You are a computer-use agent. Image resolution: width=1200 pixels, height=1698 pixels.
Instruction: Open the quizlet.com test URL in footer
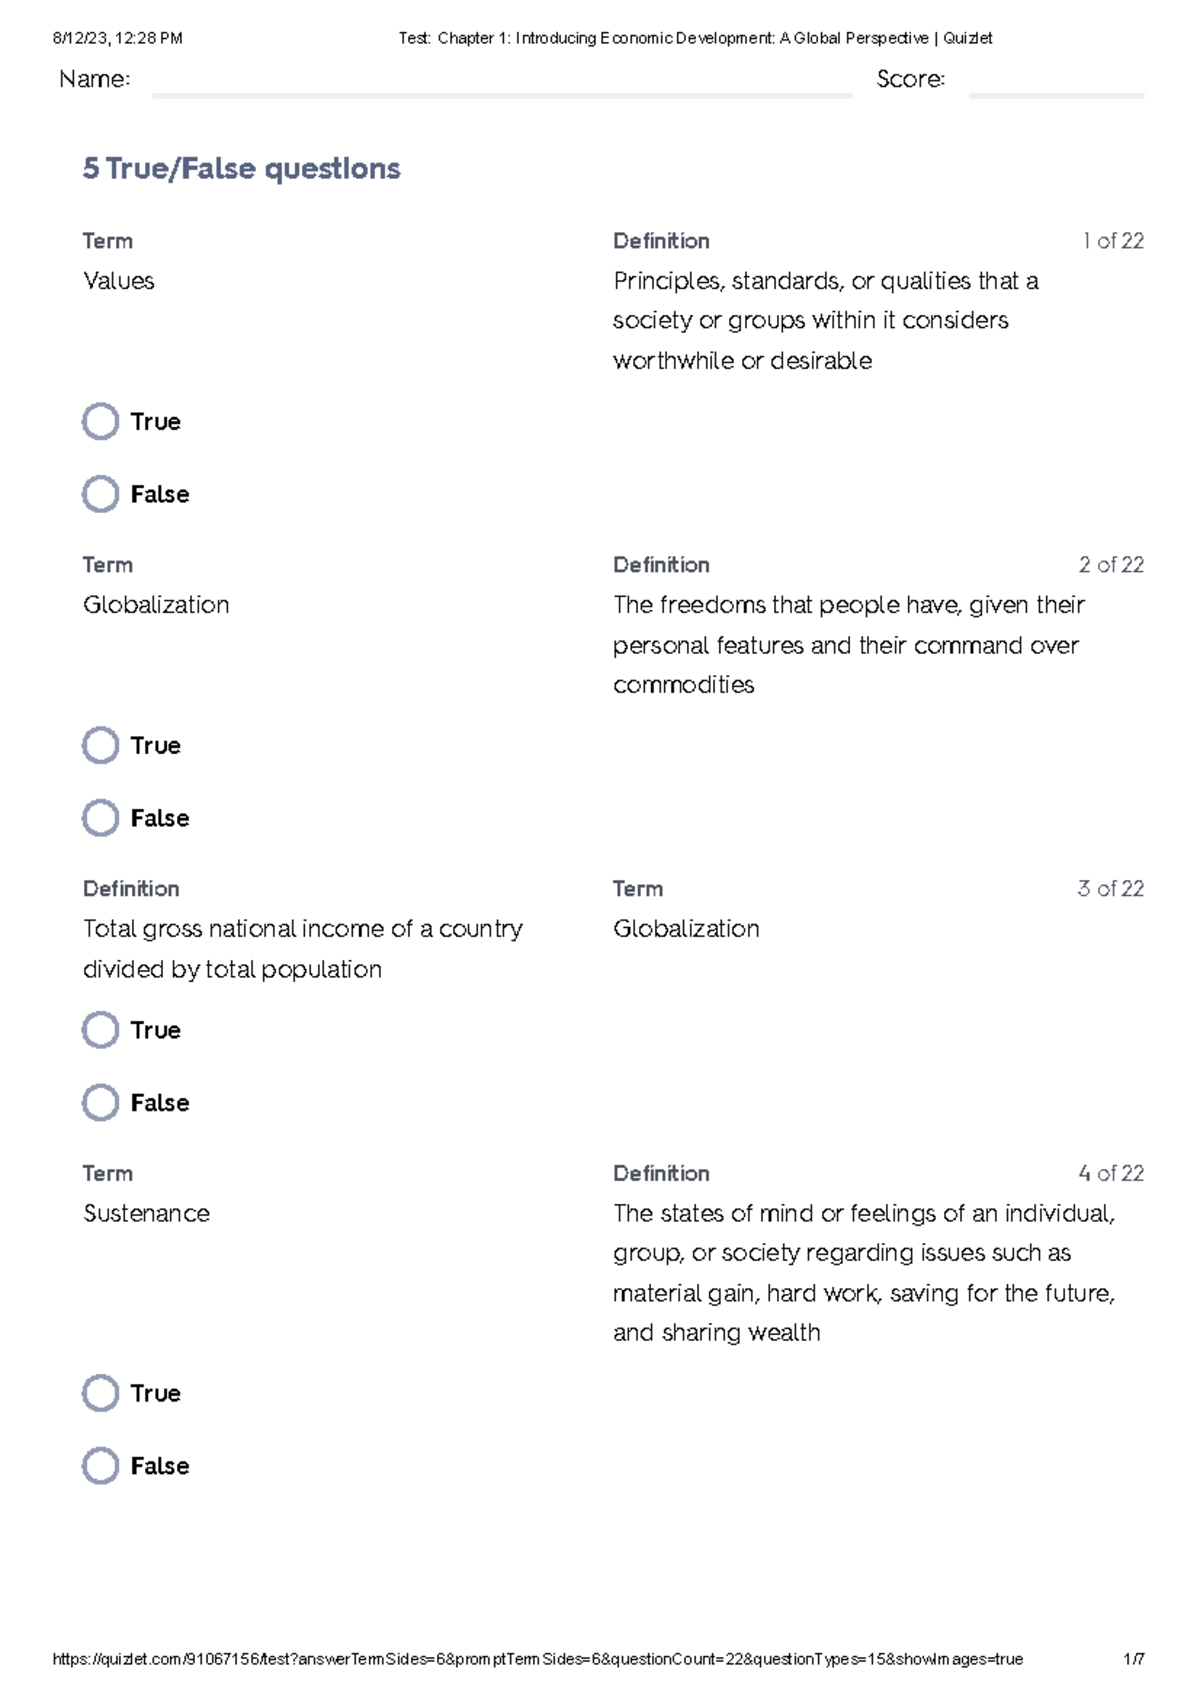(x=537, y=1659)
